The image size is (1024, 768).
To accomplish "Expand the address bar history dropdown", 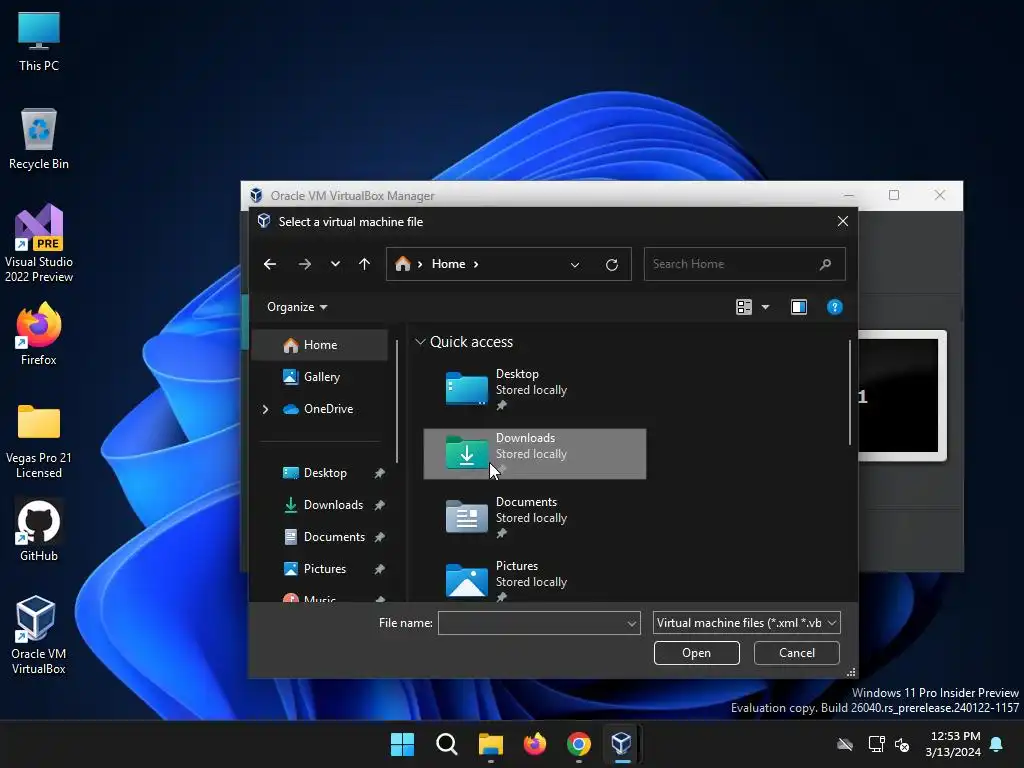I will pyautogui.click(x=575, y=264).
